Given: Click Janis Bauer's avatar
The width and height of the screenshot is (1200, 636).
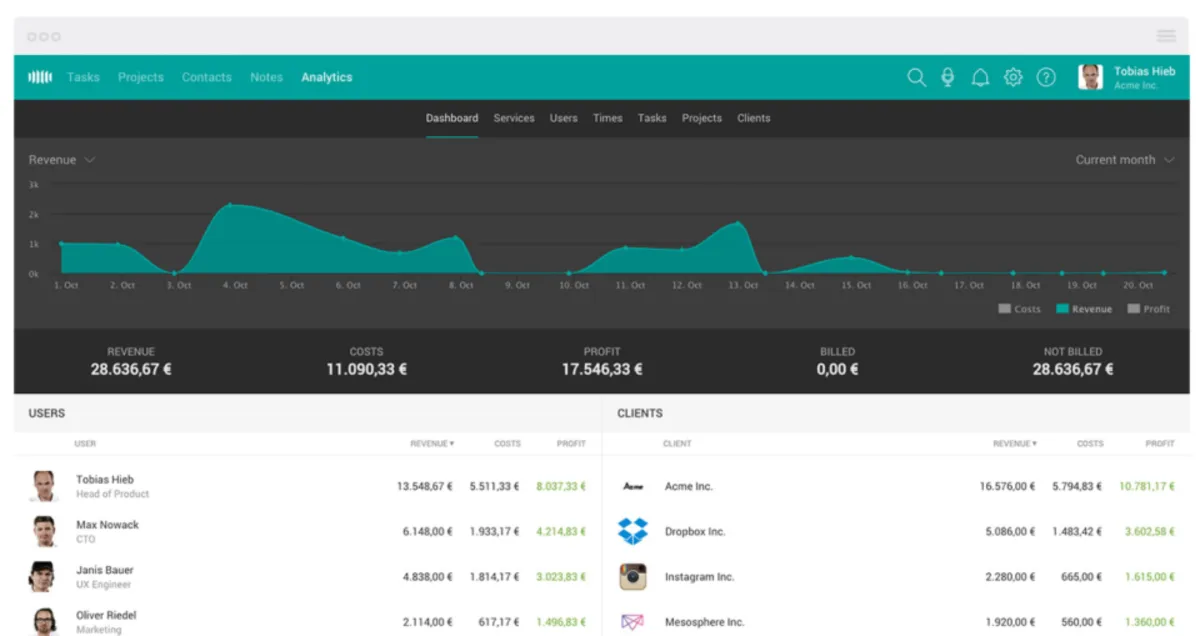Looking at the screenshot, I should pos(43,577).
